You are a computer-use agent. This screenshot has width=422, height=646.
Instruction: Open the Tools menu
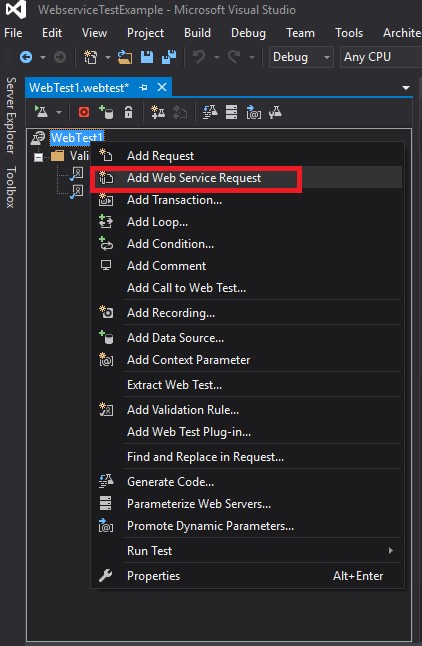click(x=349, y=33)
